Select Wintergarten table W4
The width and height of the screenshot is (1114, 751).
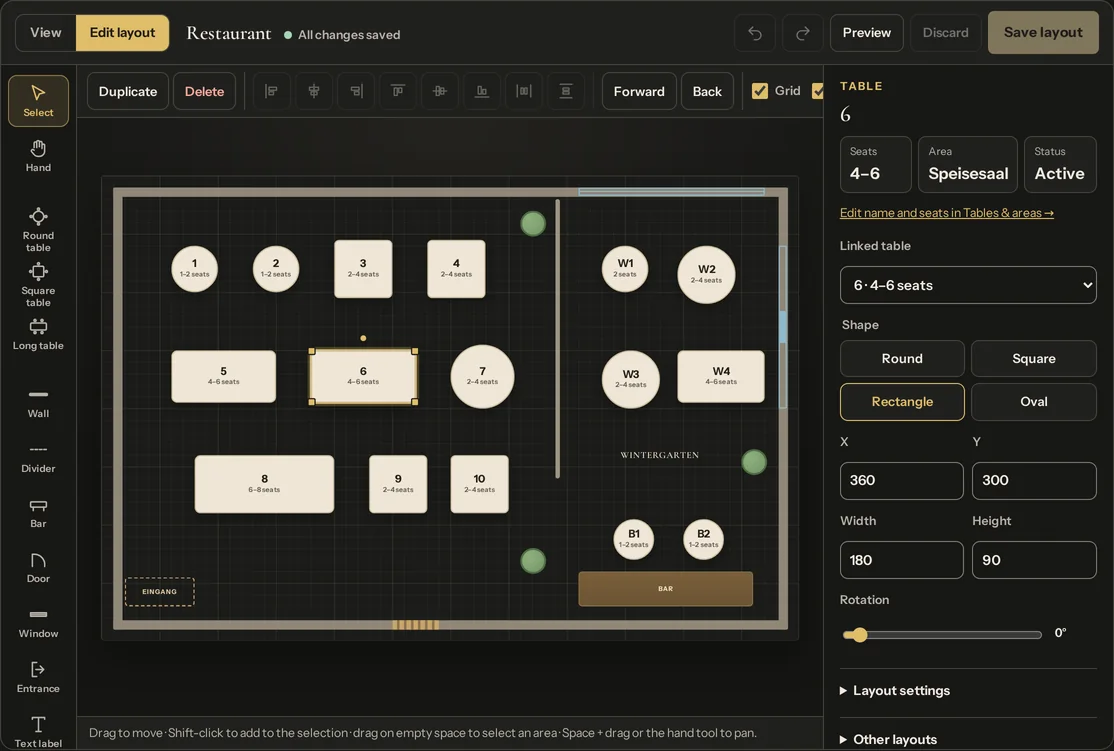(721, 376)
